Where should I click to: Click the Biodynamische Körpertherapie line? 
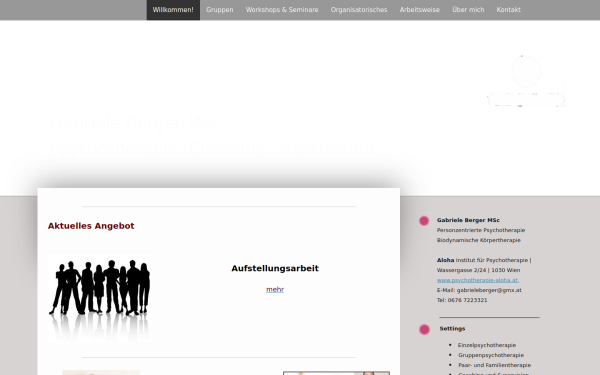pos(479,240)
